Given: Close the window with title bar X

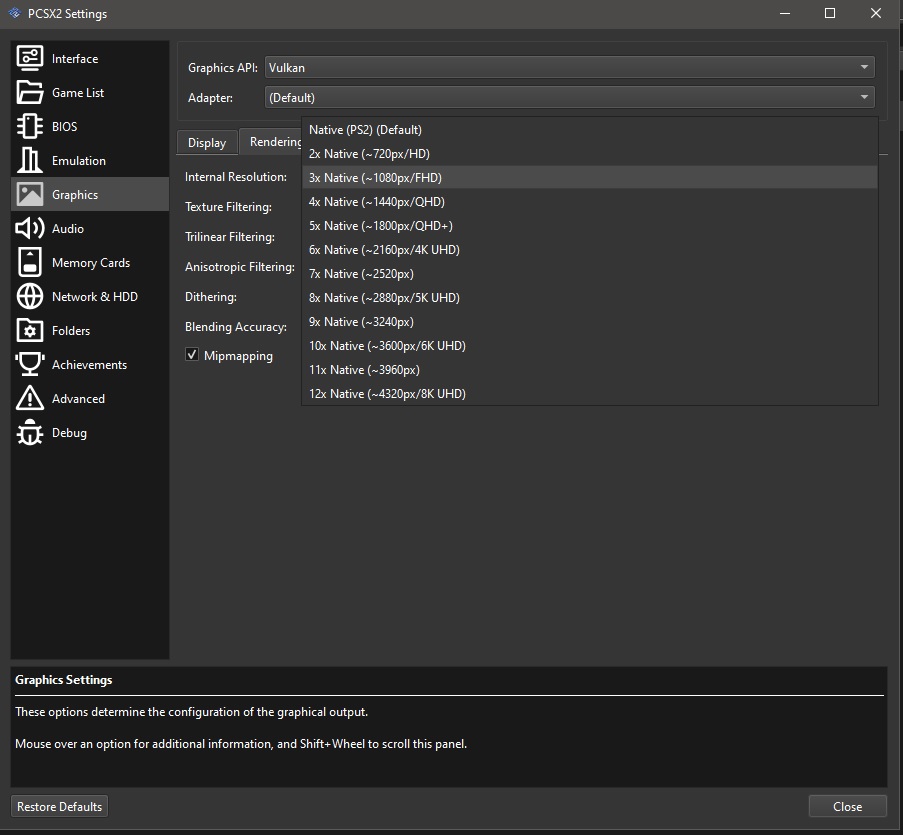Looking at the screenshot, I should pos(876,13).
